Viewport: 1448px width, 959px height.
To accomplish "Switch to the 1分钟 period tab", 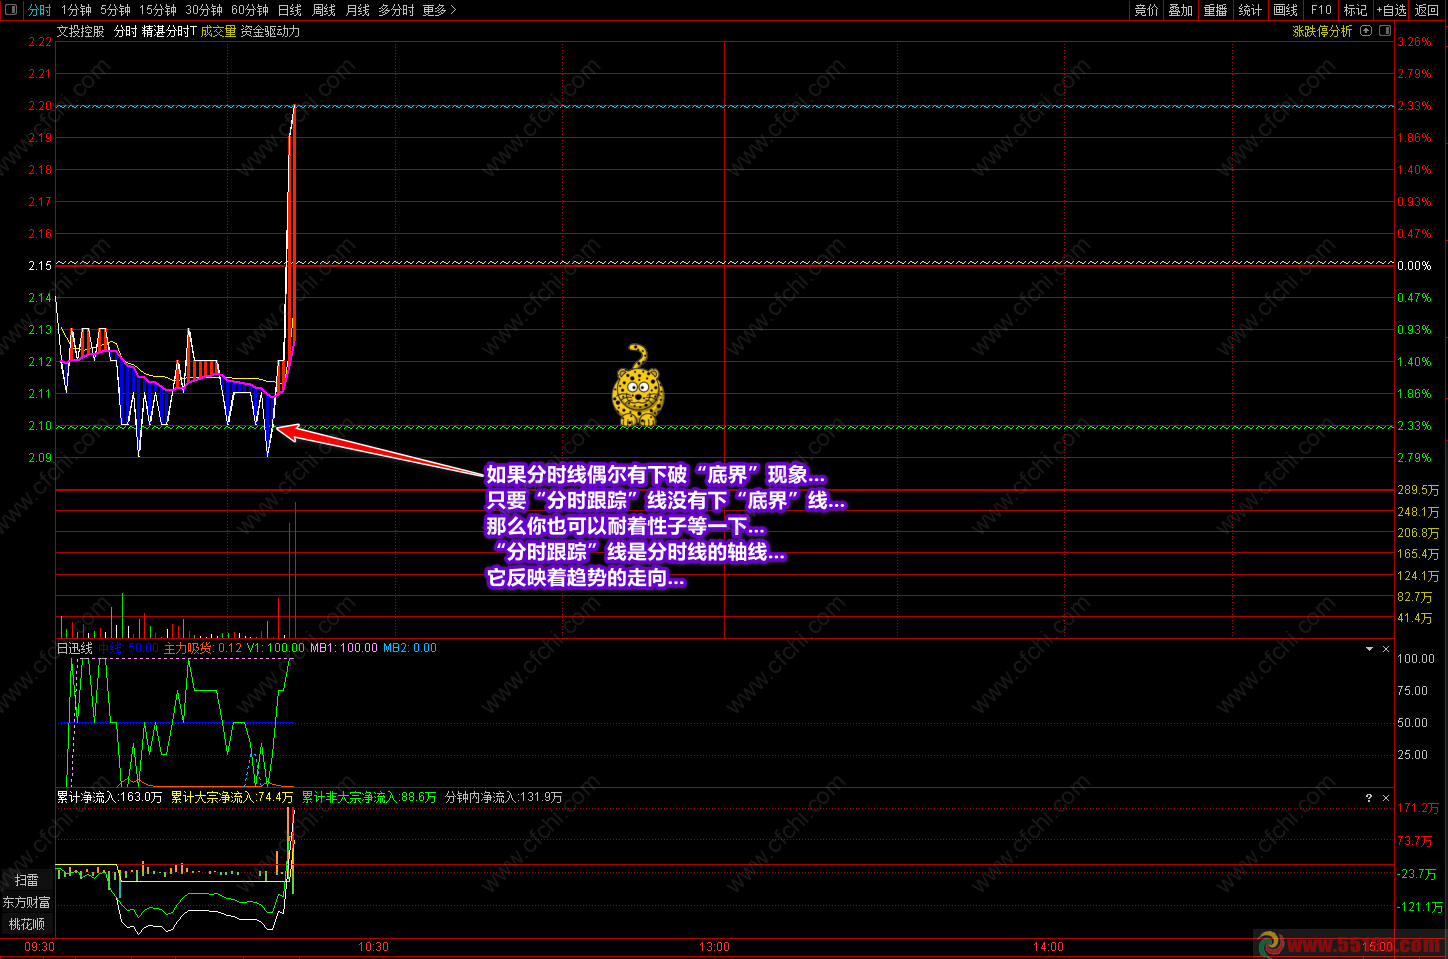I will click(x=76, y=10).
